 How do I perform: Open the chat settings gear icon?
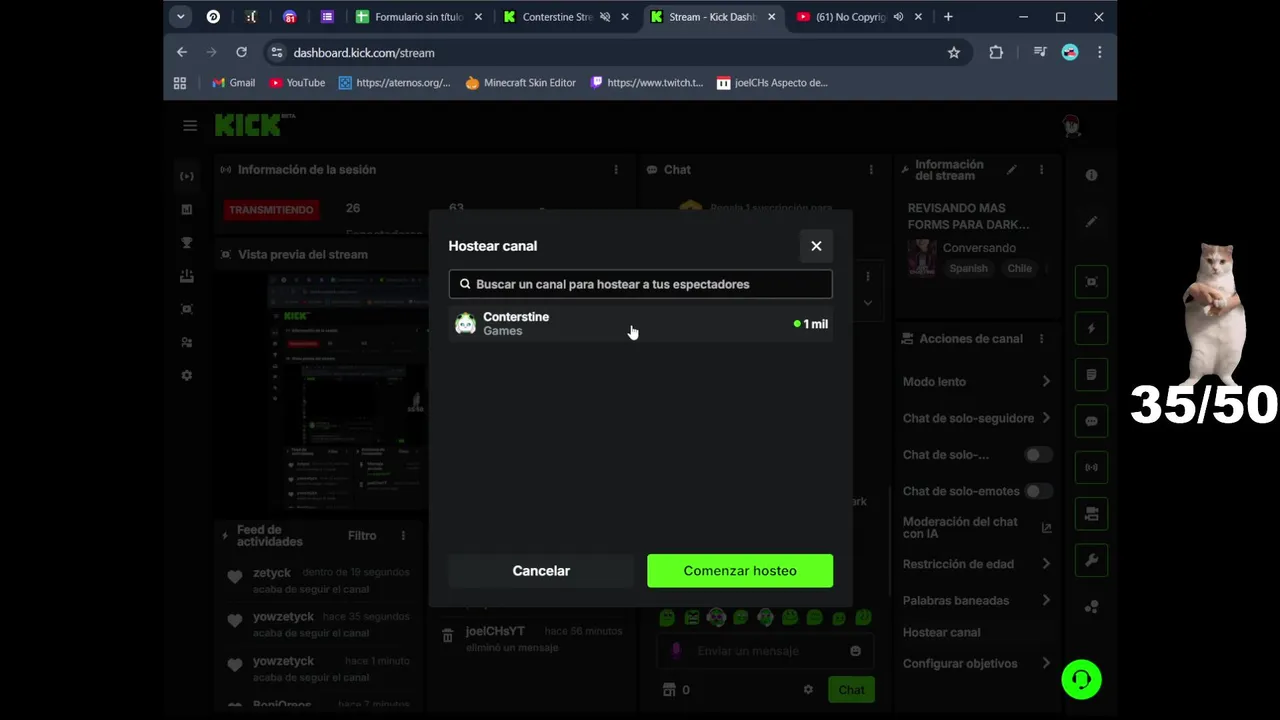[x=808, y=690]
